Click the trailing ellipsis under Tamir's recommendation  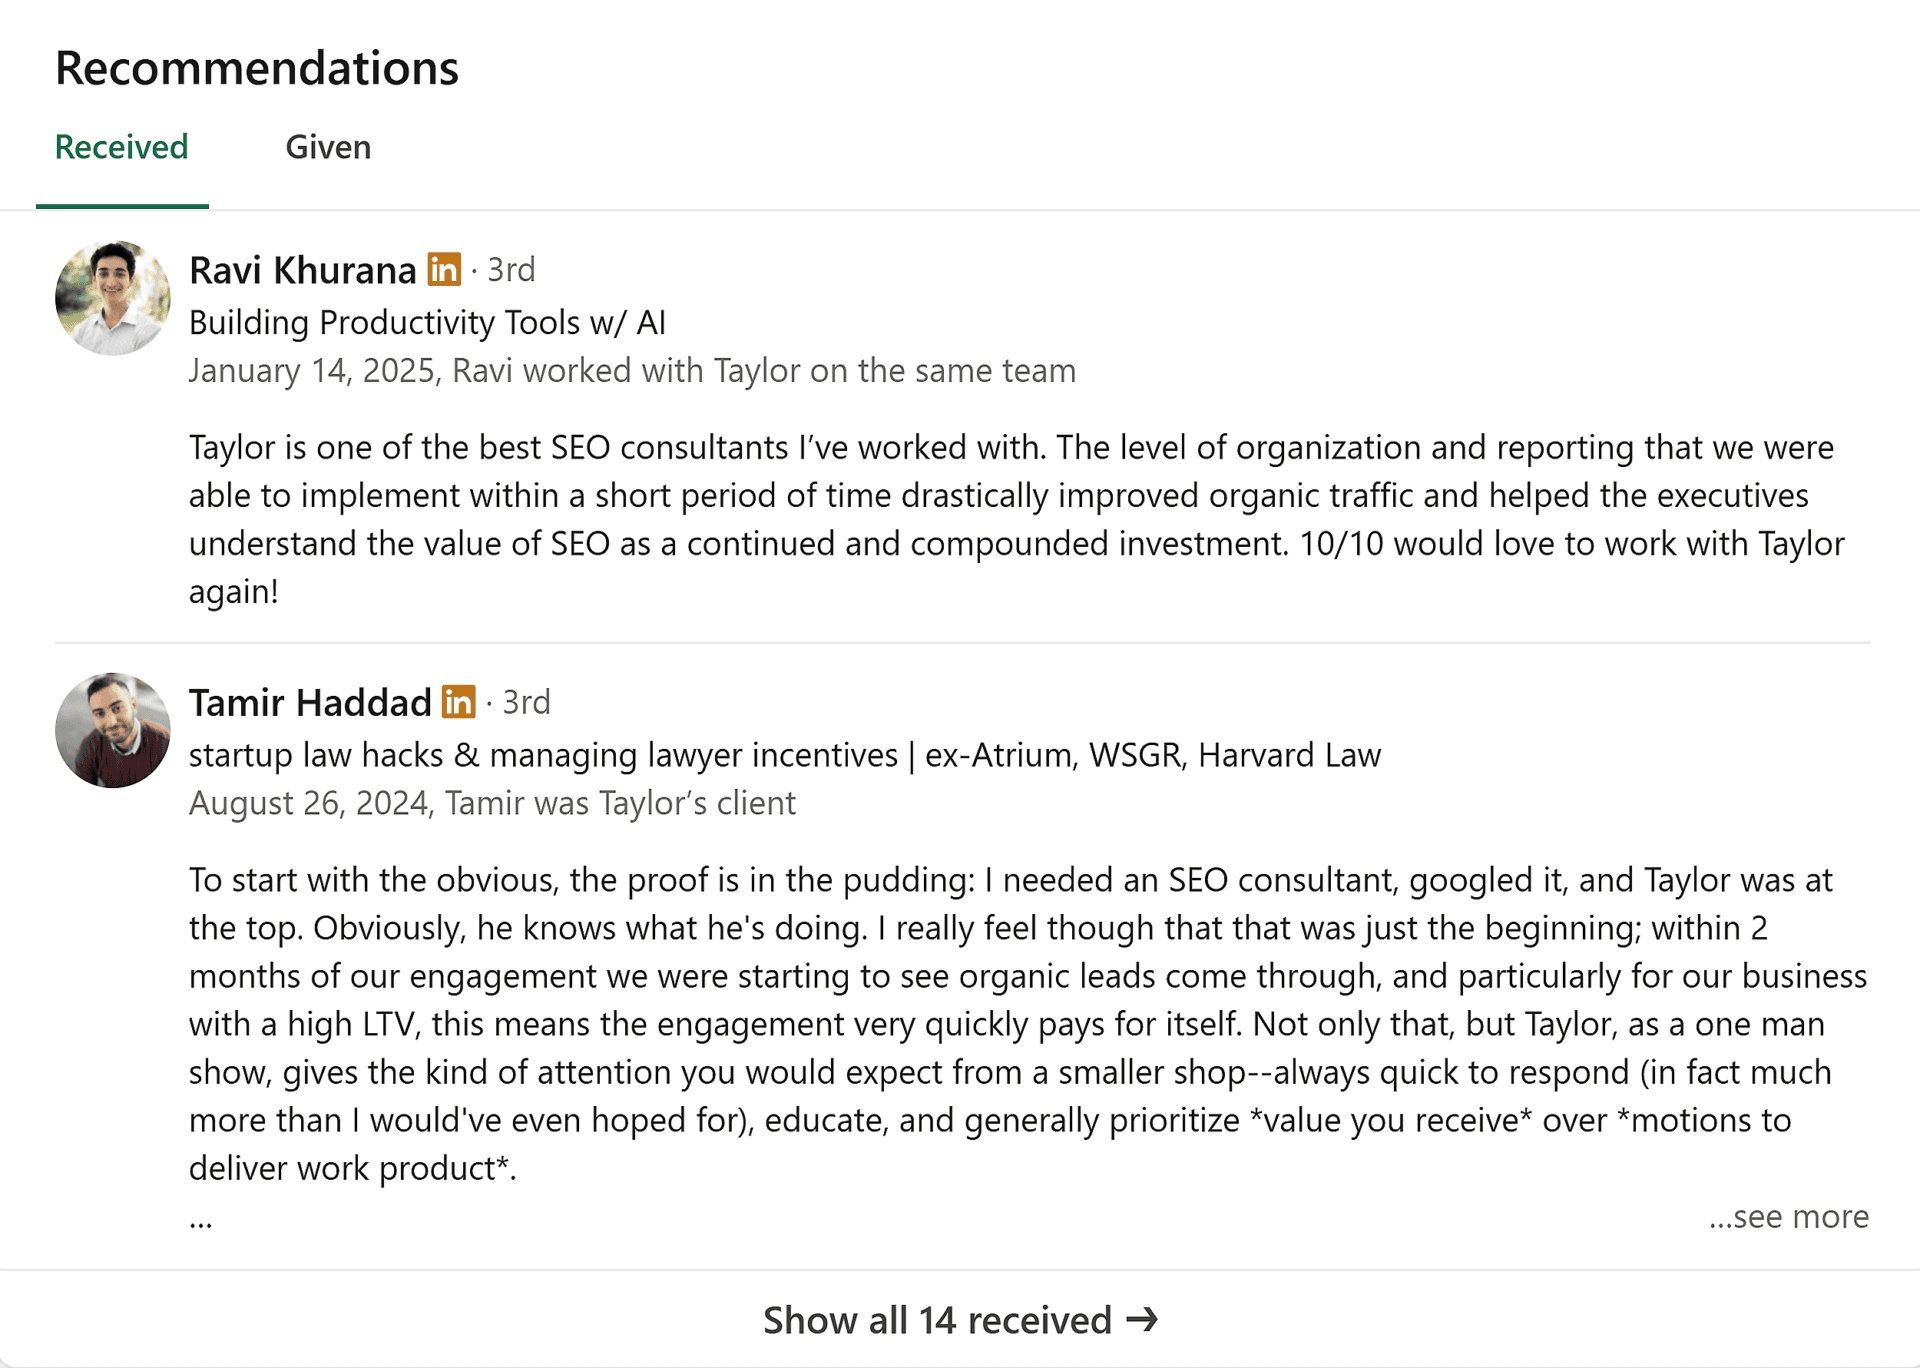point(201,1222)
